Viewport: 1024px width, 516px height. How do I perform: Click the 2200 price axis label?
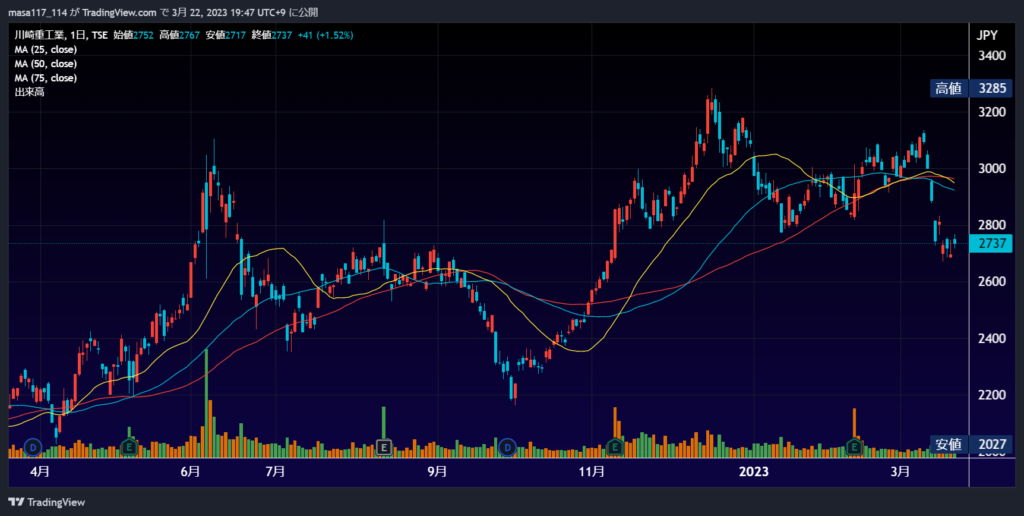click(x=991, y=395)
